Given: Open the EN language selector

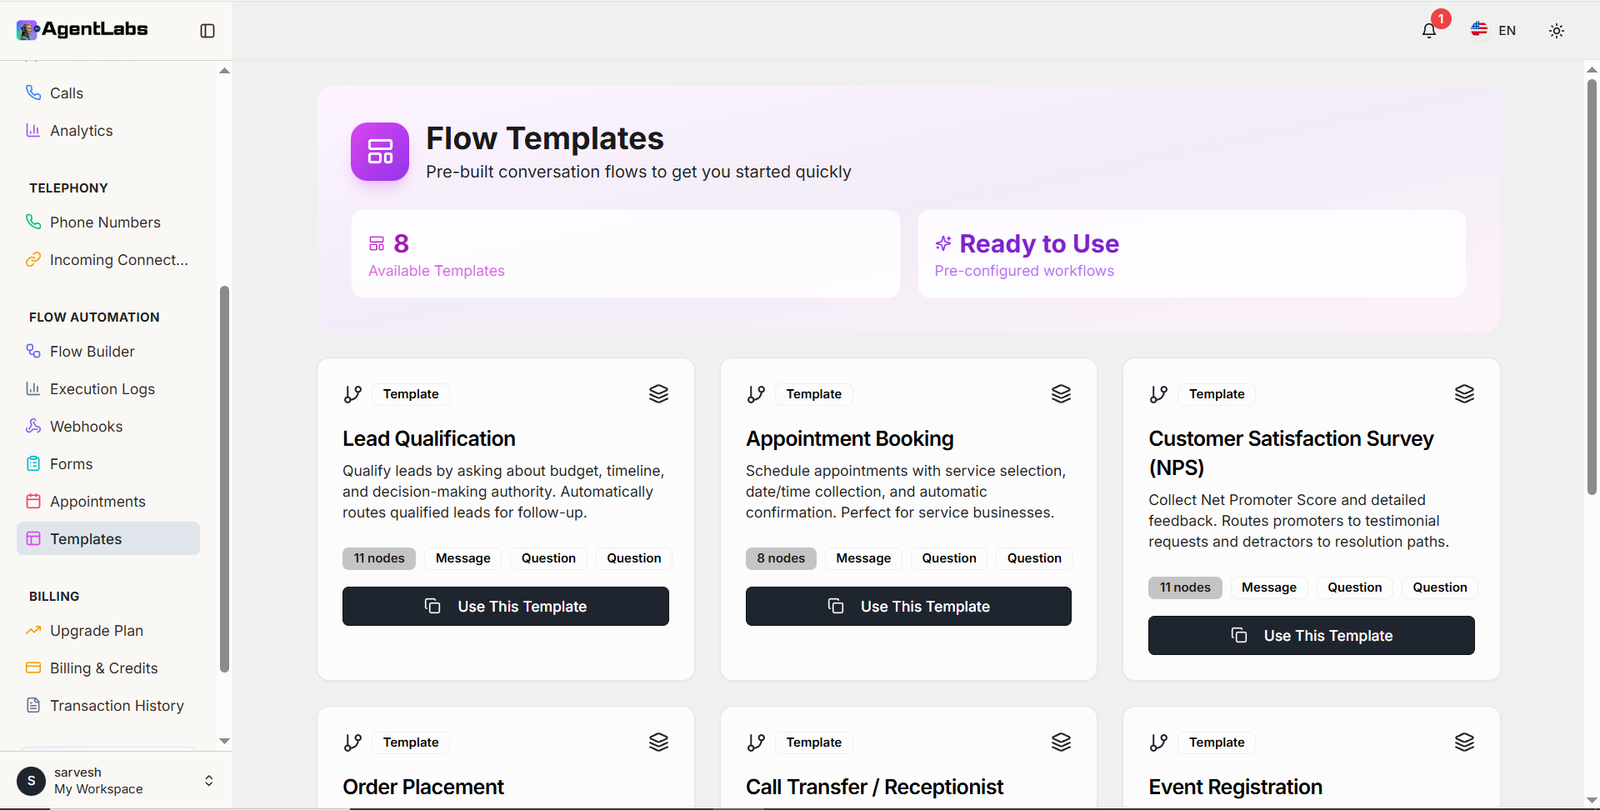Looking at the screenshot, I should pyautogui.click(x=1493, y=30).
